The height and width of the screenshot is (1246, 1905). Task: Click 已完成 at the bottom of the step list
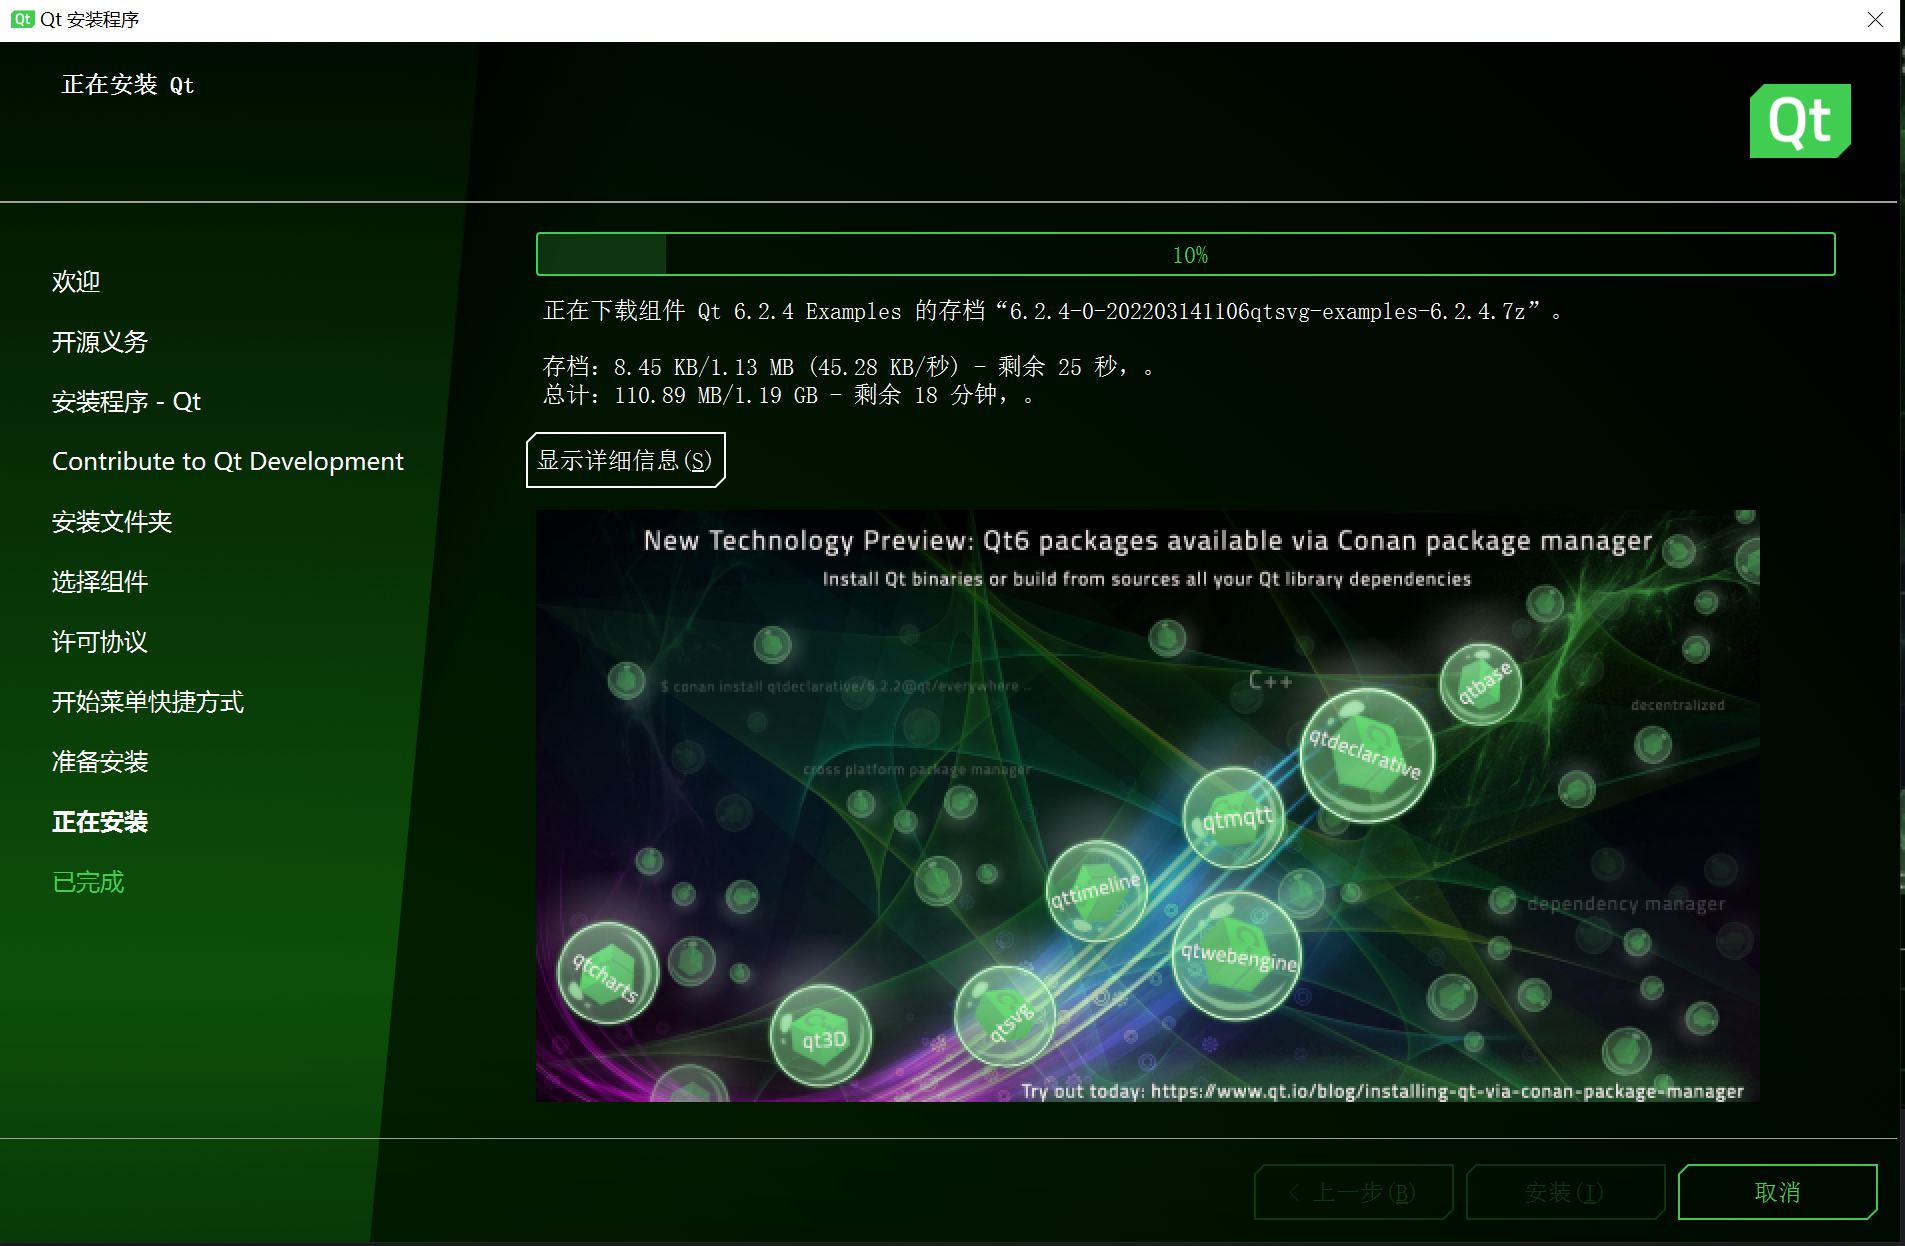point(87,881)
